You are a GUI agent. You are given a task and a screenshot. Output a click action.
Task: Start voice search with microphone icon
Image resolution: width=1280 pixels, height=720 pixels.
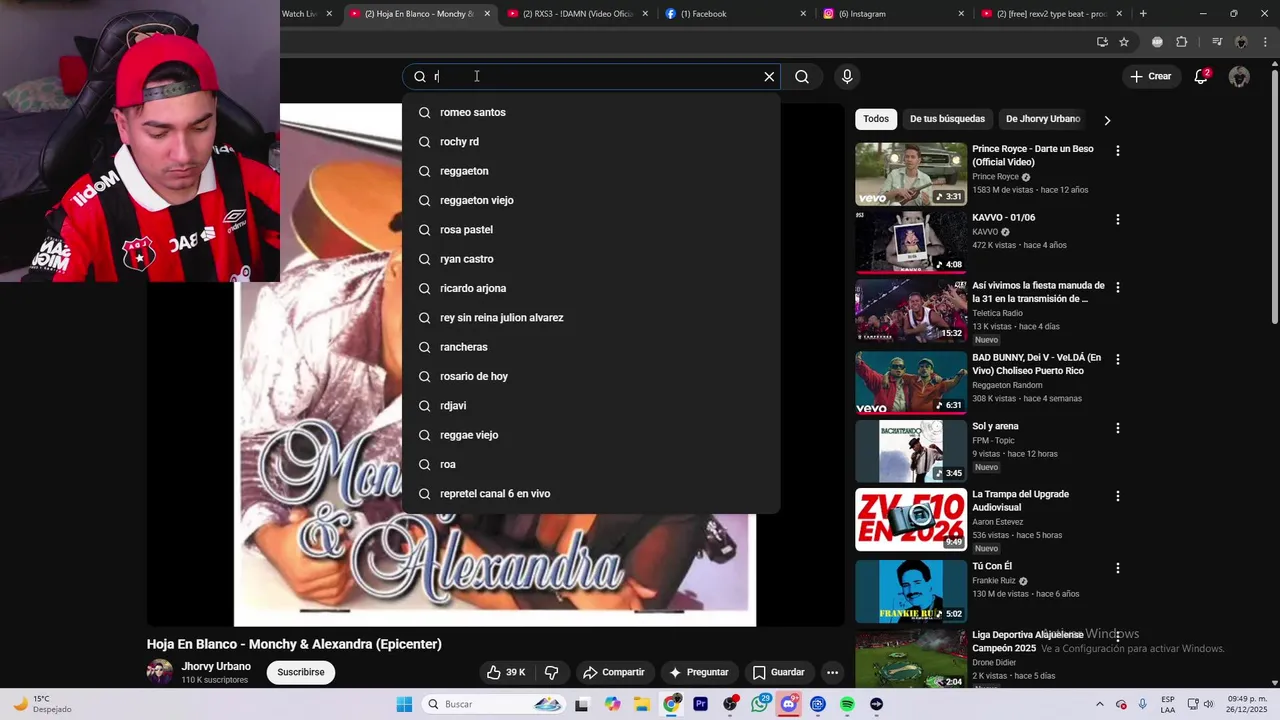tap(847, 77)
